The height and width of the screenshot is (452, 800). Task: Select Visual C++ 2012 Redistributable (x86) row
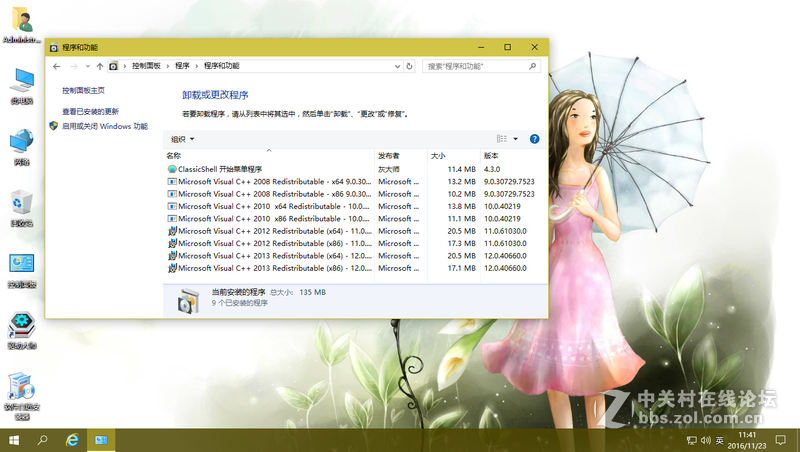pos(355,243)
